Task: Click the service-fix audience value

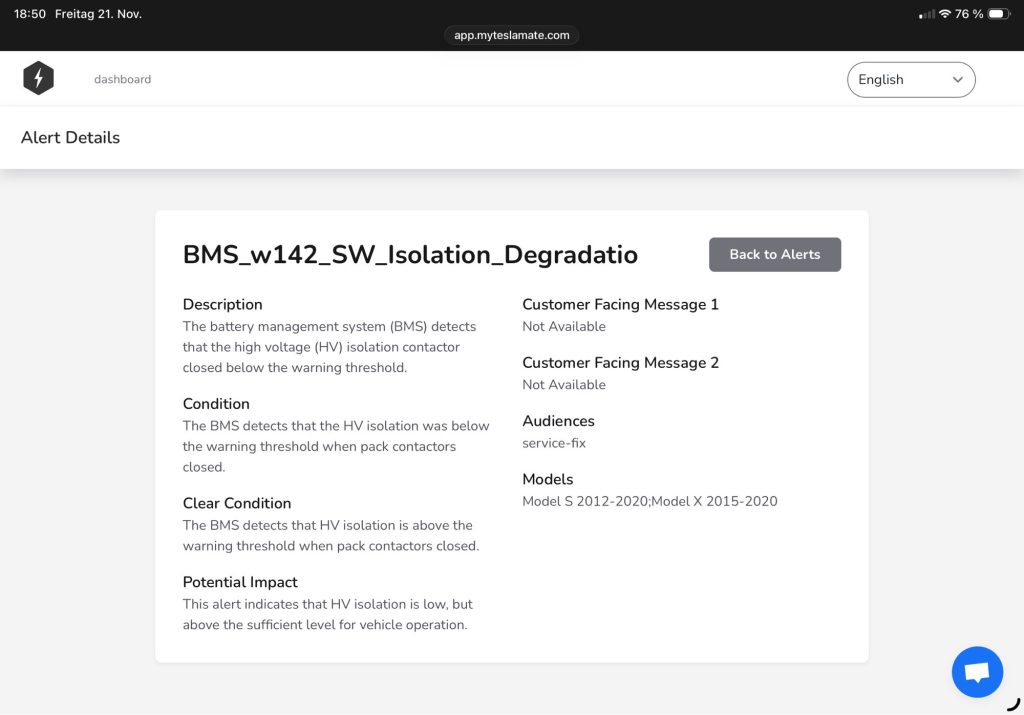Action: [x=554, y=443]
